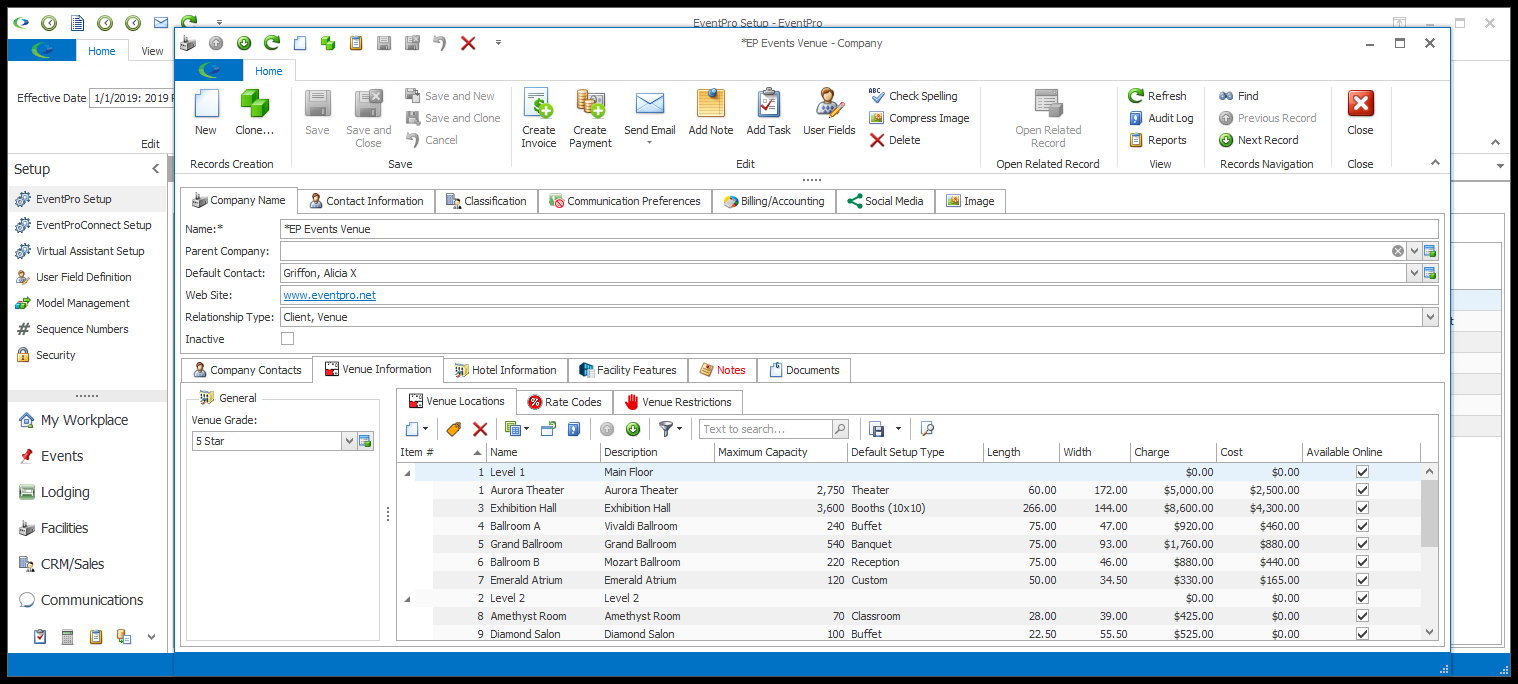Open Billing/Accounting tab

[774, 201]
